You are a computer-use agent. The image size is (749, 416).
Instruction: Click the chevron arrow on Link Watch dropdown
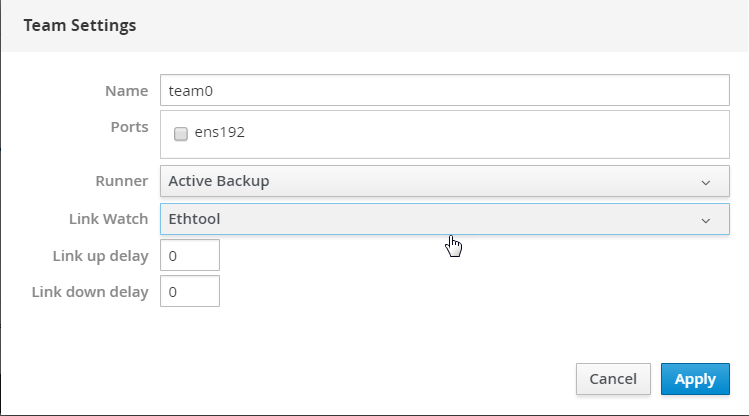point(706,219)
